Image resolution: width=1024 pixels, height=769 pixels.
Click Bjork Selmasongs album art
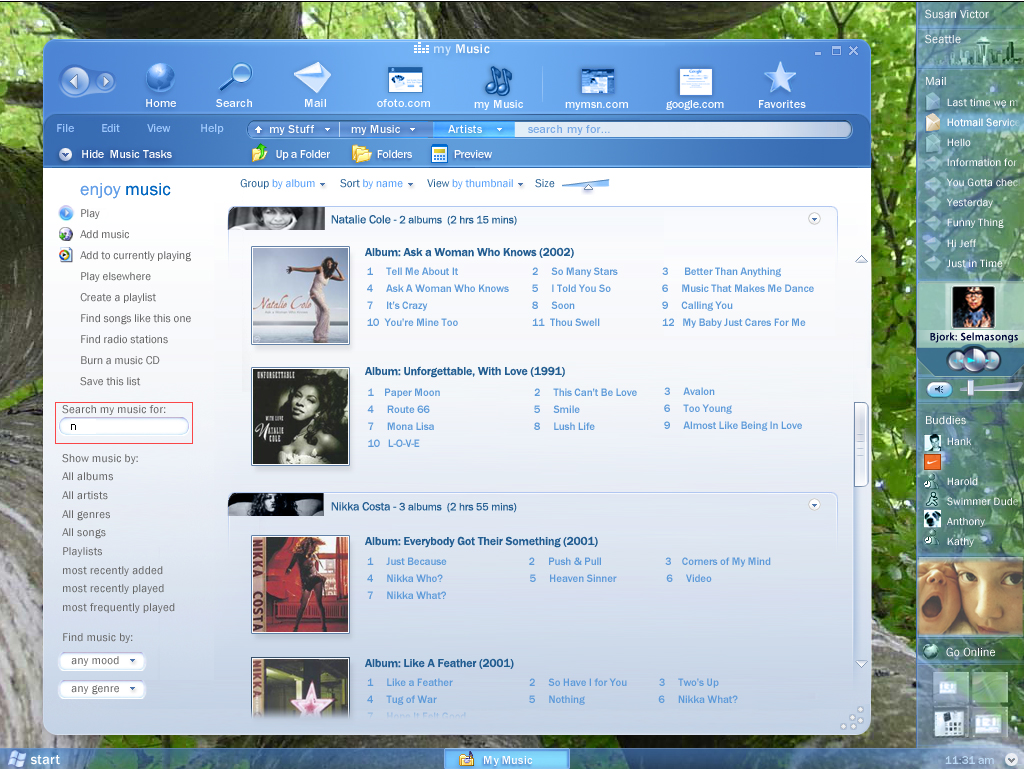(973, 307)
